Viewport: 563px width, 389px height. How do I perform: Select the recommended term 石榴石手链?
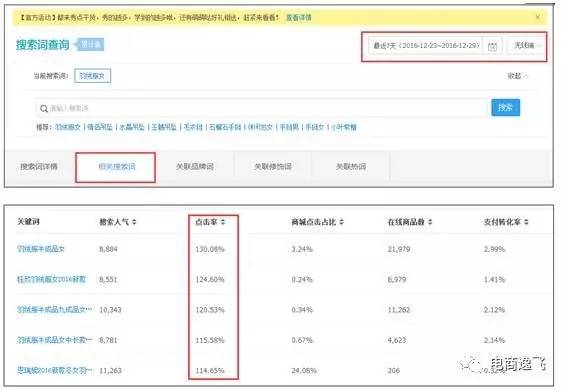(225, 127)
